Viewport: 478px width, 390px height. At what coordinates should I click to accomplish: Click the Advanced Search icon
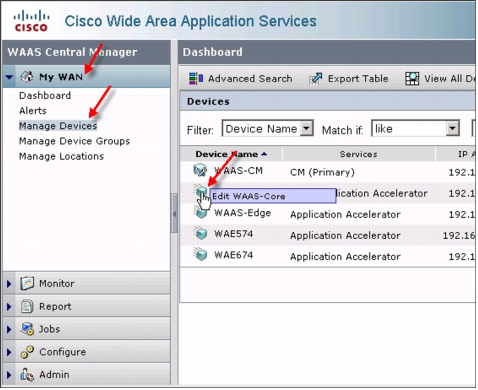click(196, 79)
